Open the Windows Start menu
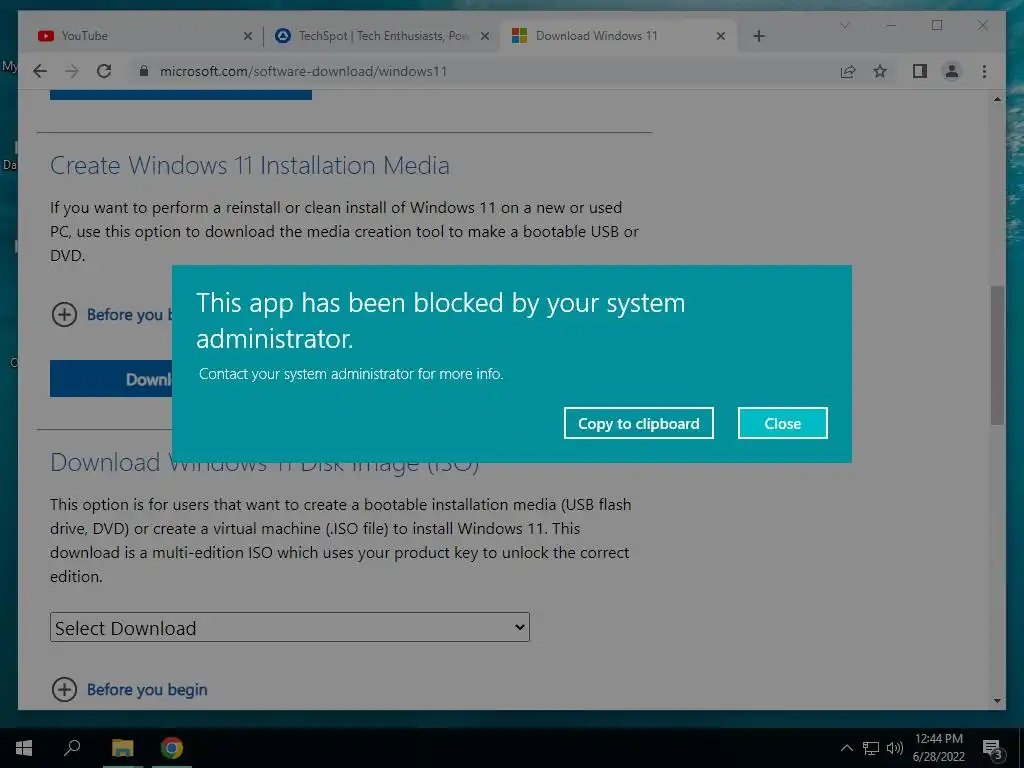1024x768 pixels. tap(24, 748)
